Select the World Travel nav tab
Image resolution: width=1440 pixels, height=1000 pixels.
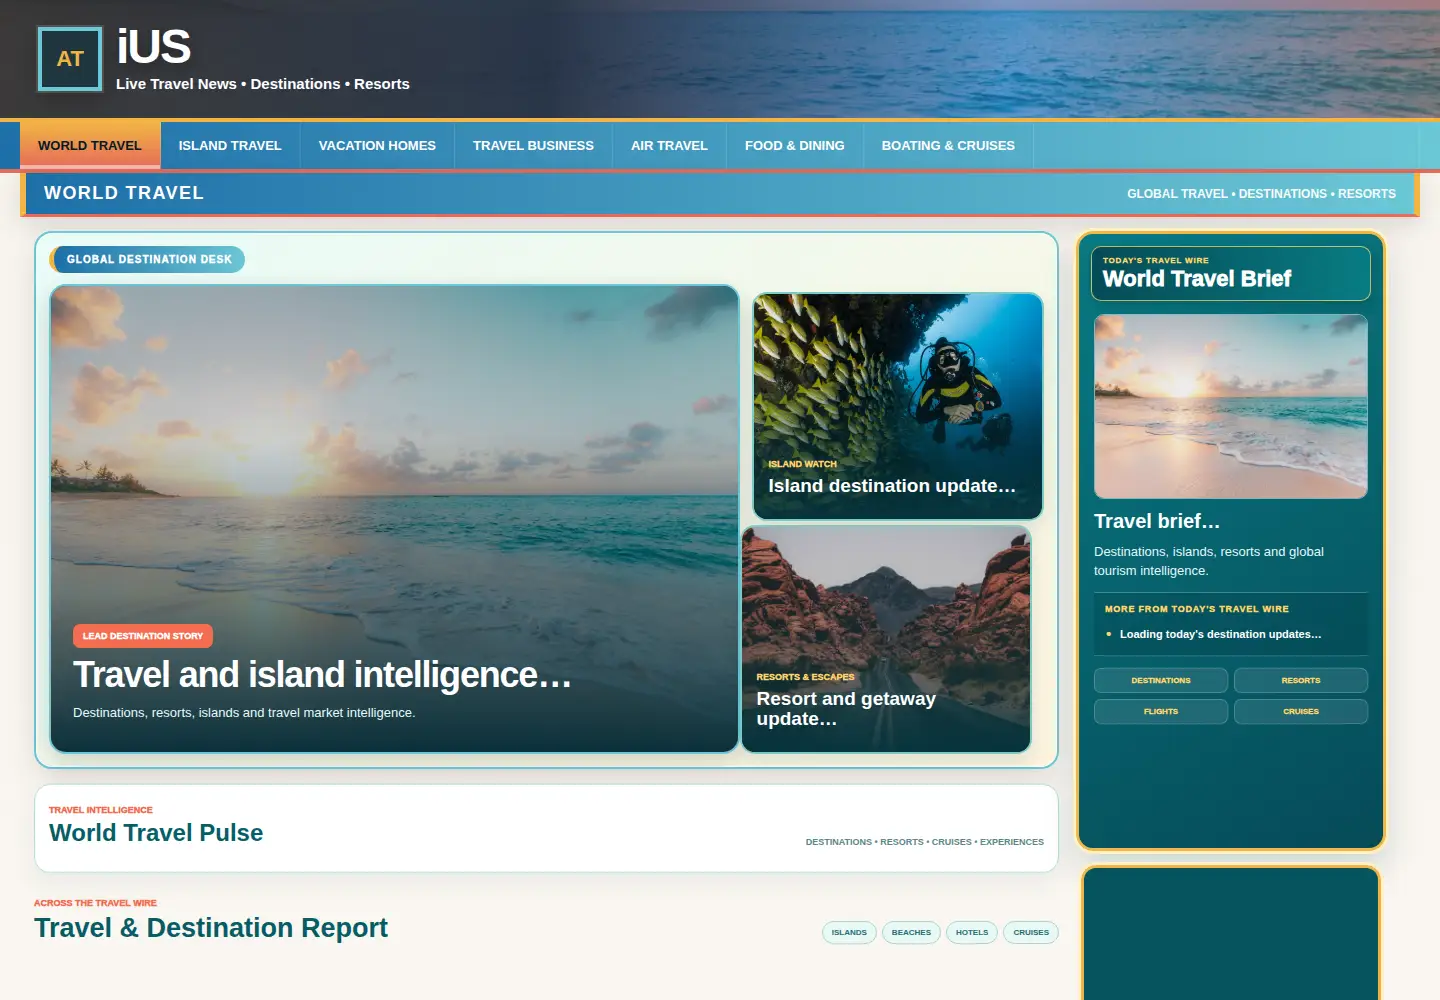(x=90, y=145)
